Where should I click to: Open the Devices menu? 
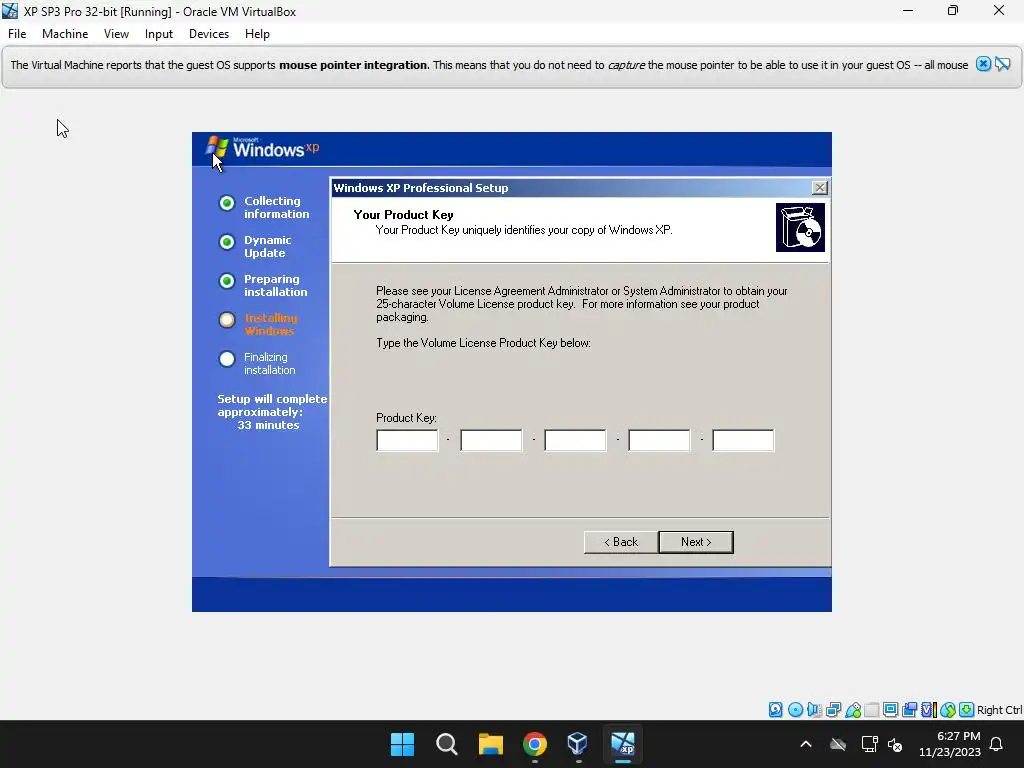click(x=209, y=34)
